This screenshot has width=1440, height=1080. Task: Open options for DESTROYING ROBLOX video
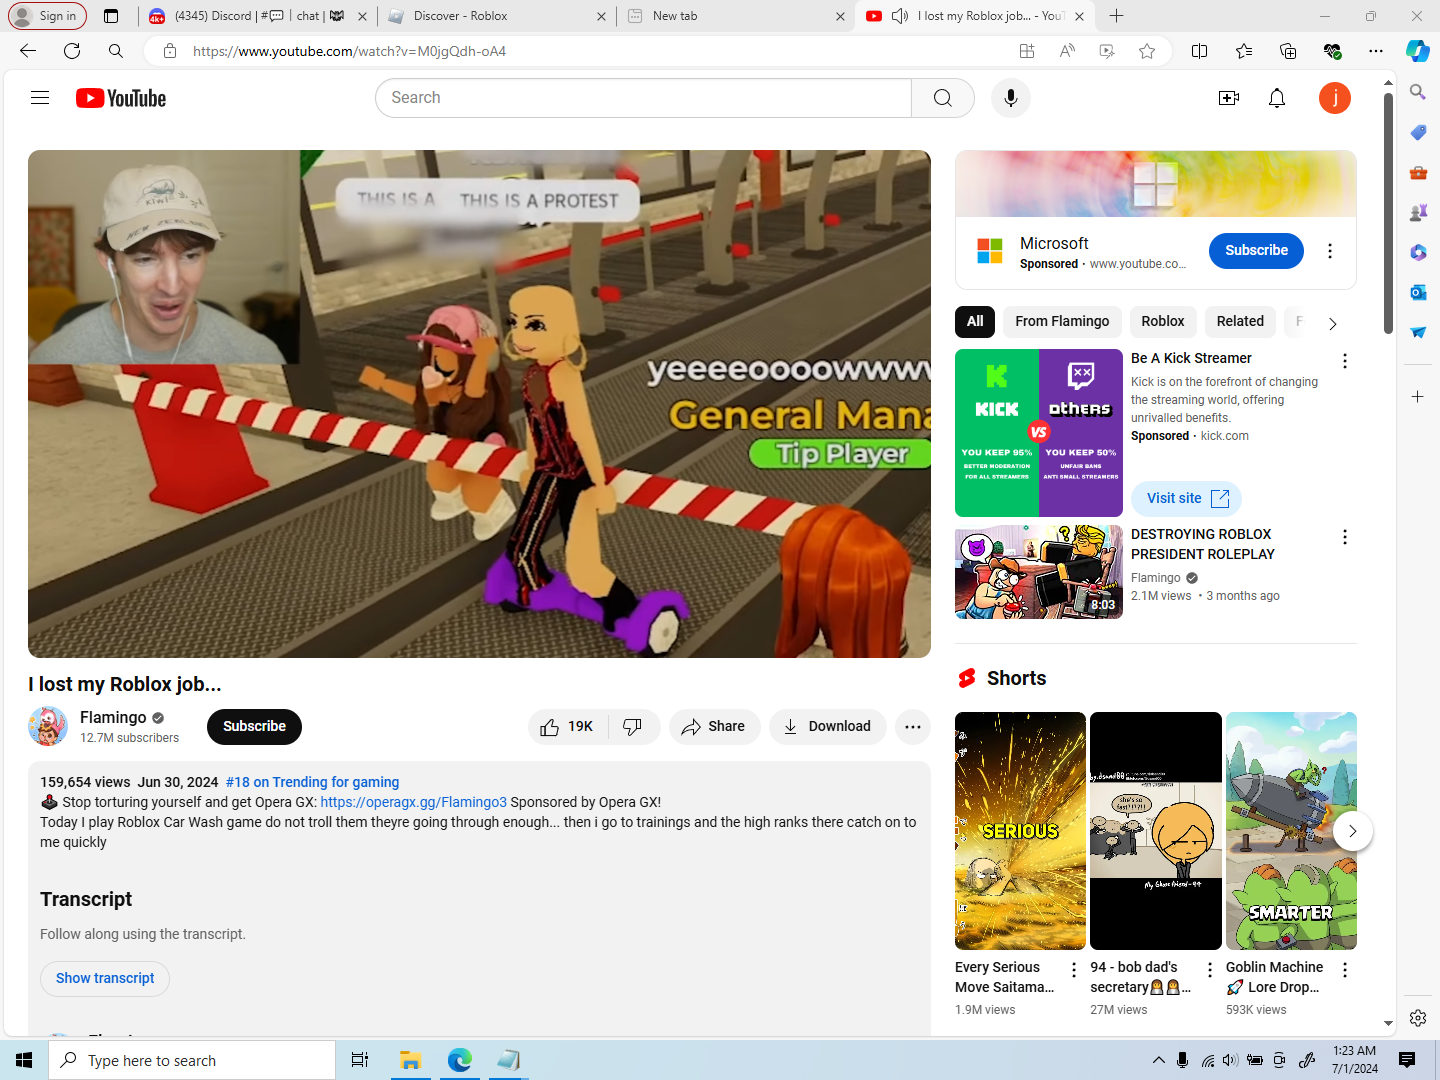(1345, 537)
